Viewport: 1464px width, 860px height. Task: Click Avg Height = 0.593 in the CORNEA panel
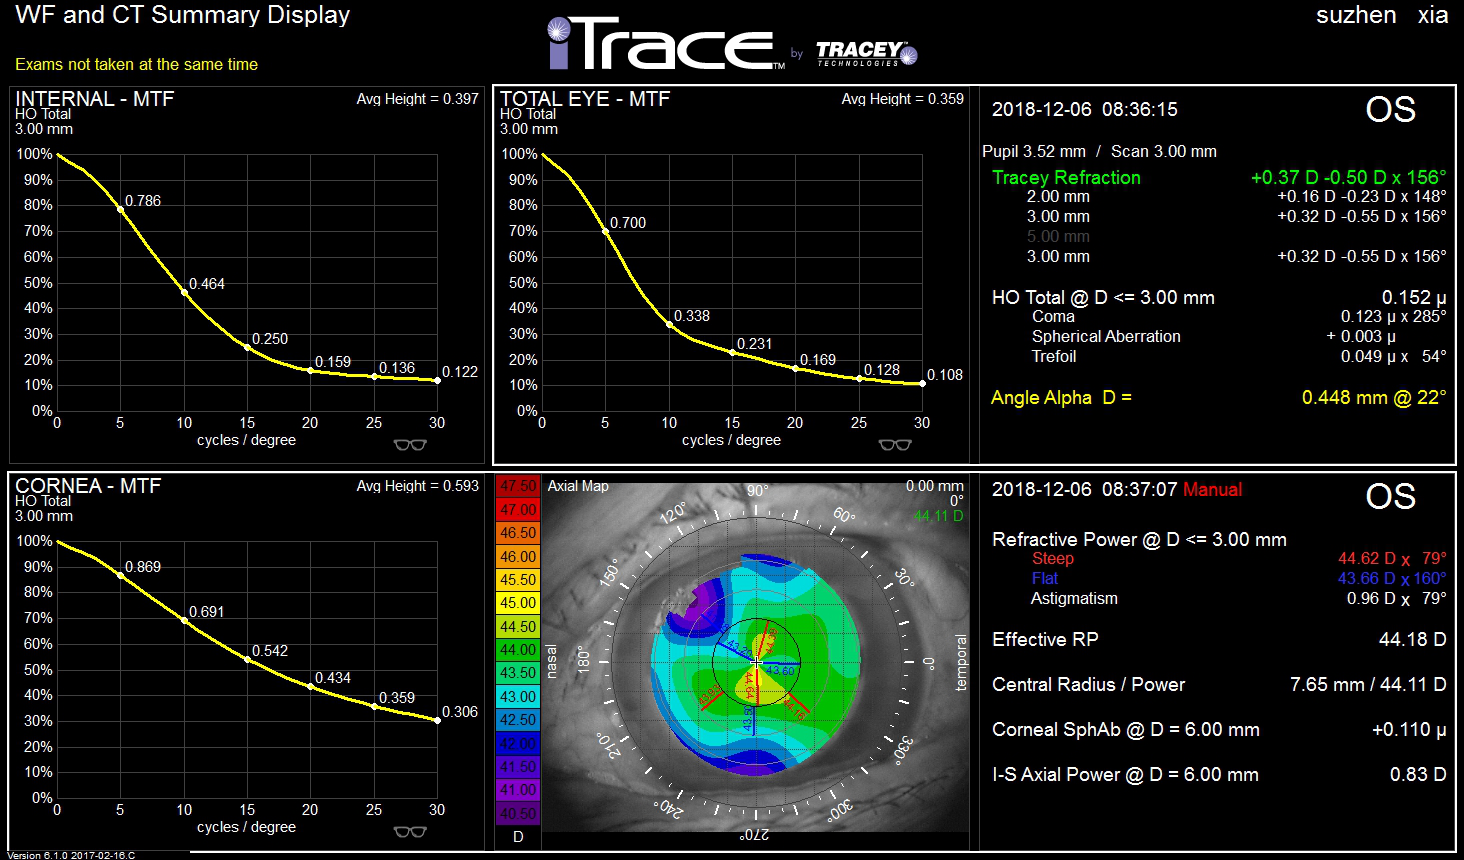point(418,486)
